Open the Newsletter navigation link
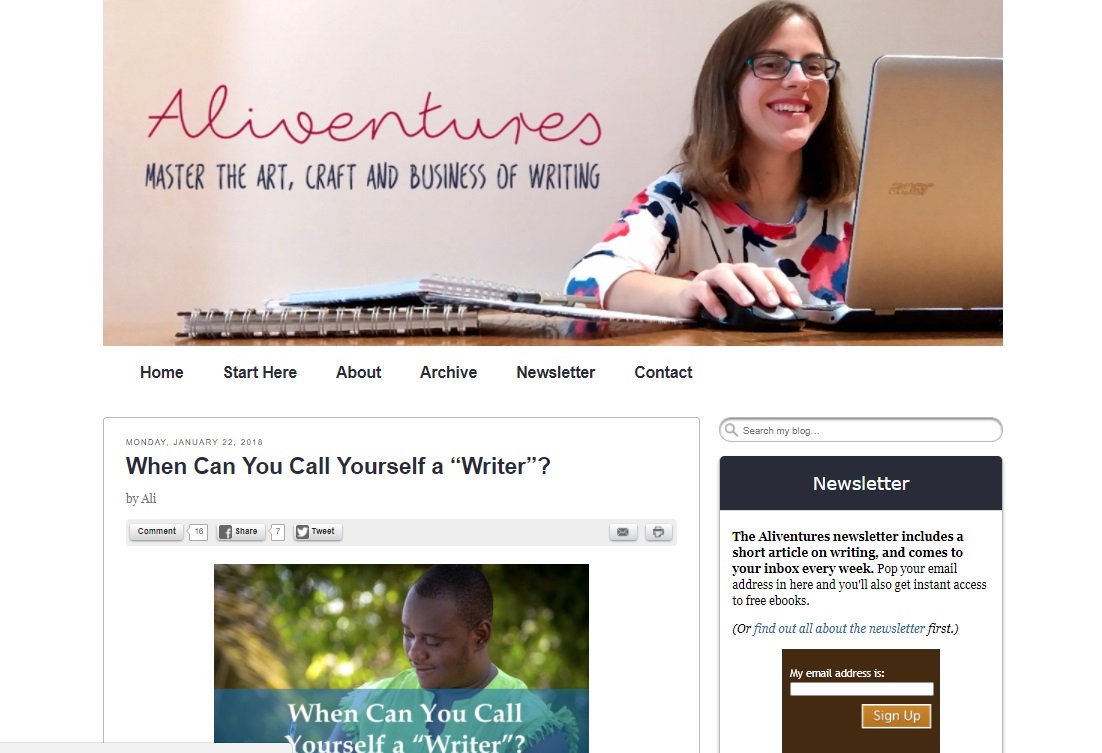 click(556, 373)
